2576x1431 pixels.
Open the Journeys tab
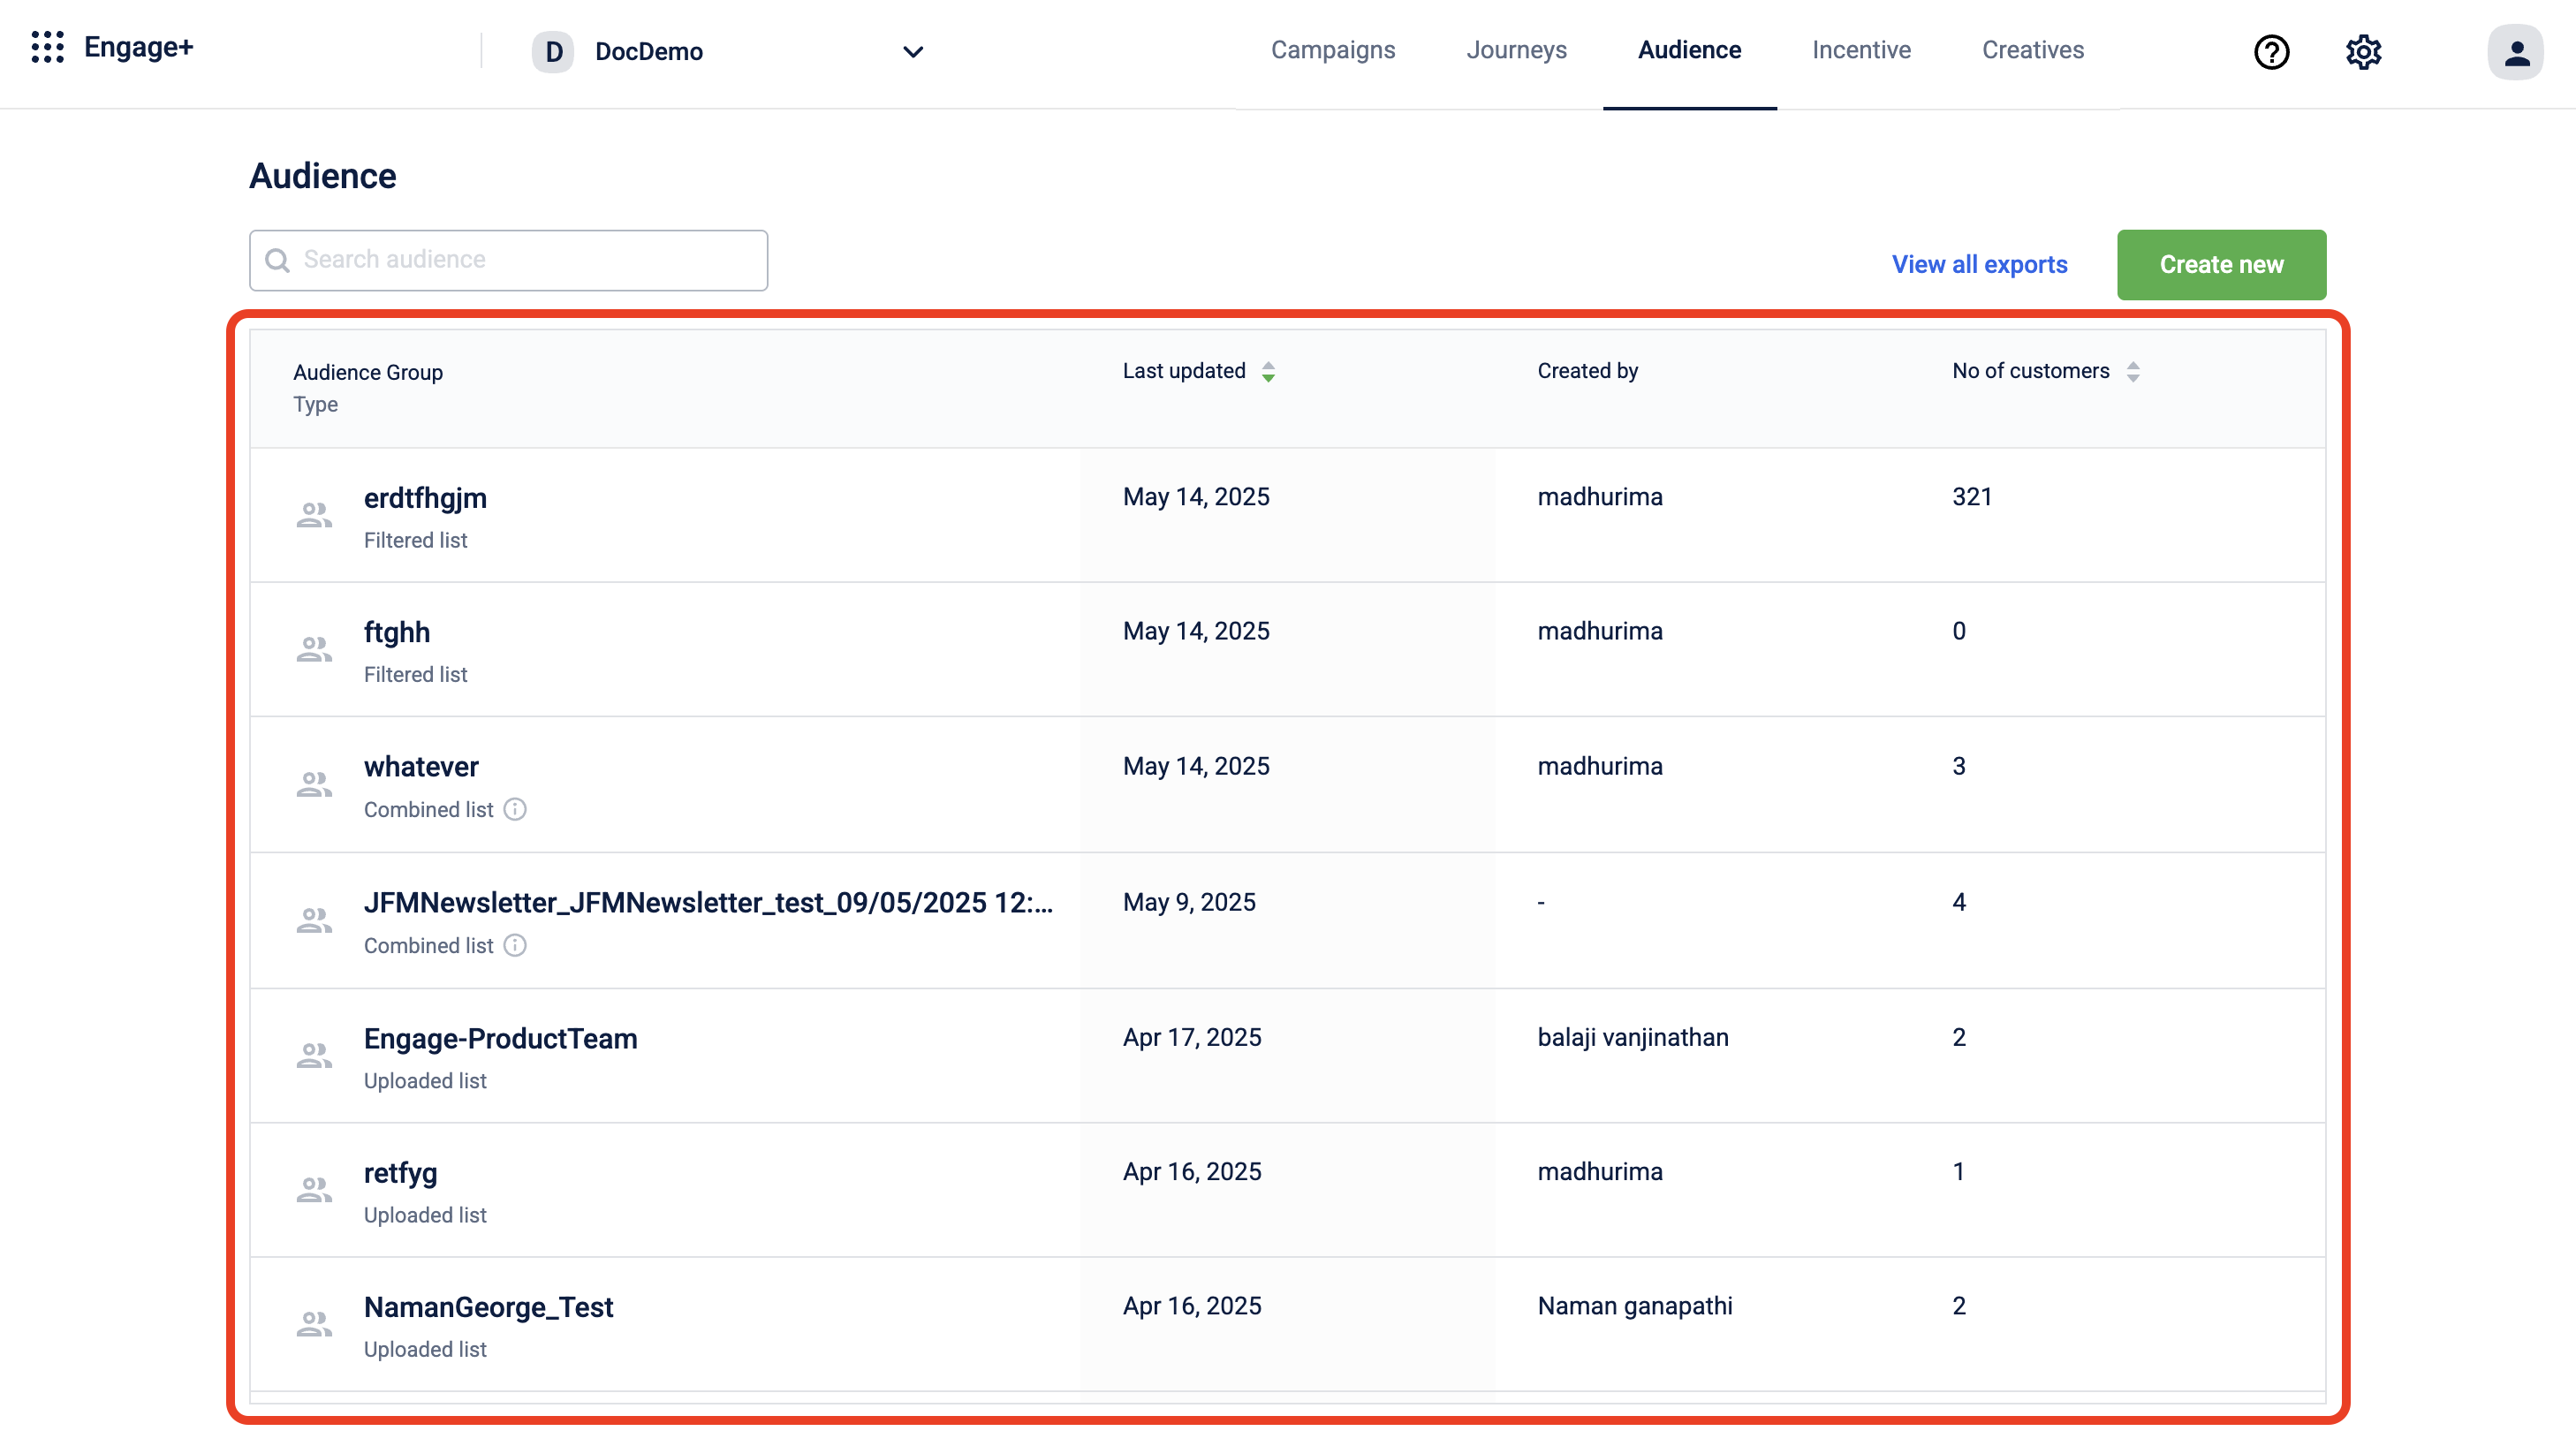1516,50
